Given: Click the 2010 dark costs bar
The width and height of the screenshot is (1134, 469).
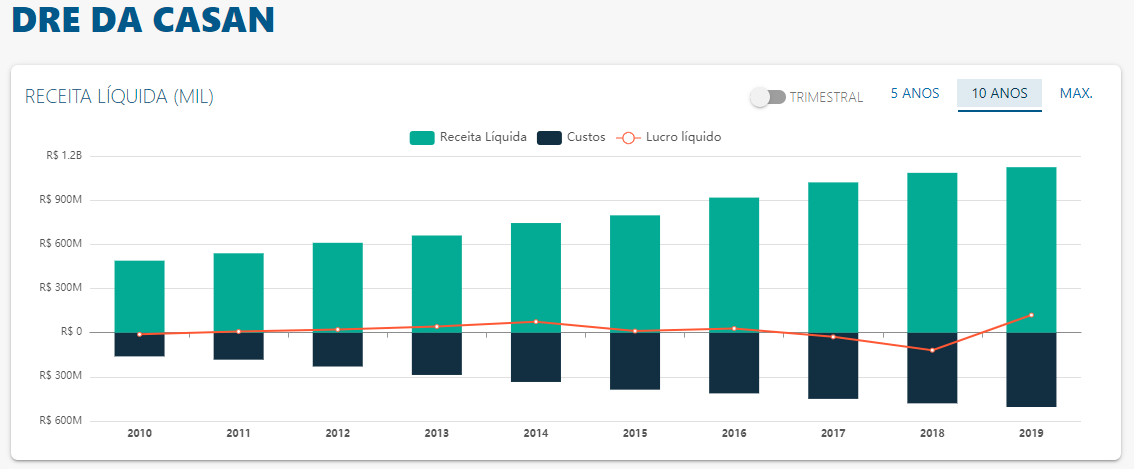Looking at the screenshot, I should [140, 345].
